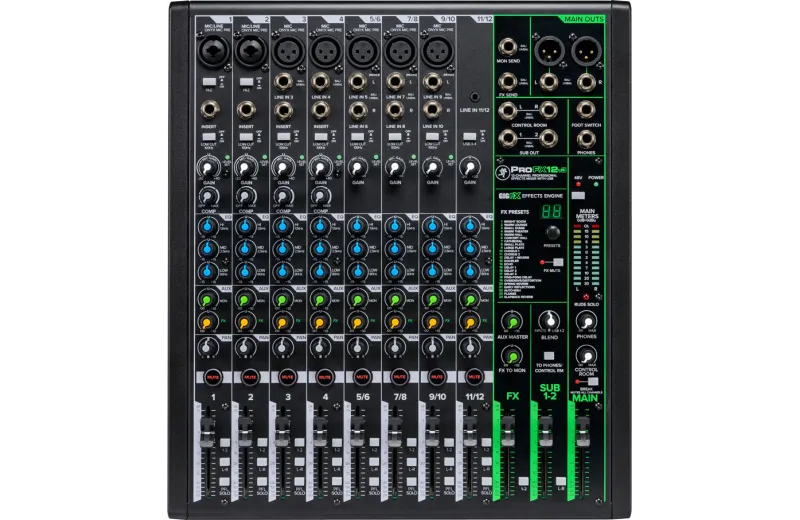Viewport: 800px width, 520px height.
Task: Toggle the Break mute-all-channels switch
Action: [x=591, y=381]
